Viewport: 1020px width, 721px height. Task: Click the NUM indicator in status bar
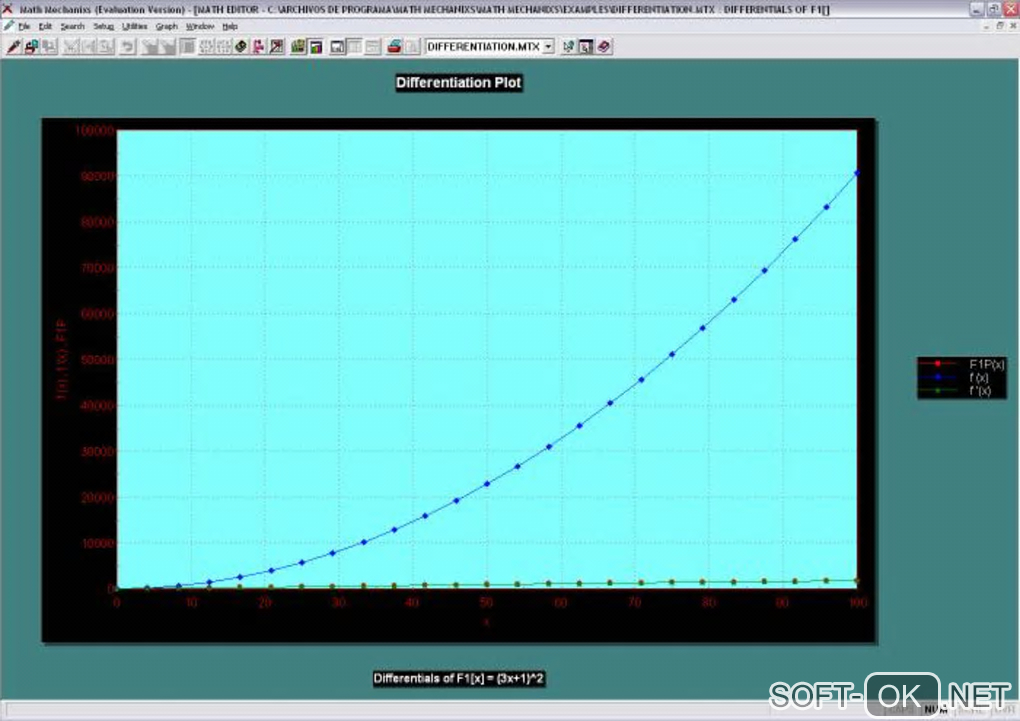tap(935, 709)
